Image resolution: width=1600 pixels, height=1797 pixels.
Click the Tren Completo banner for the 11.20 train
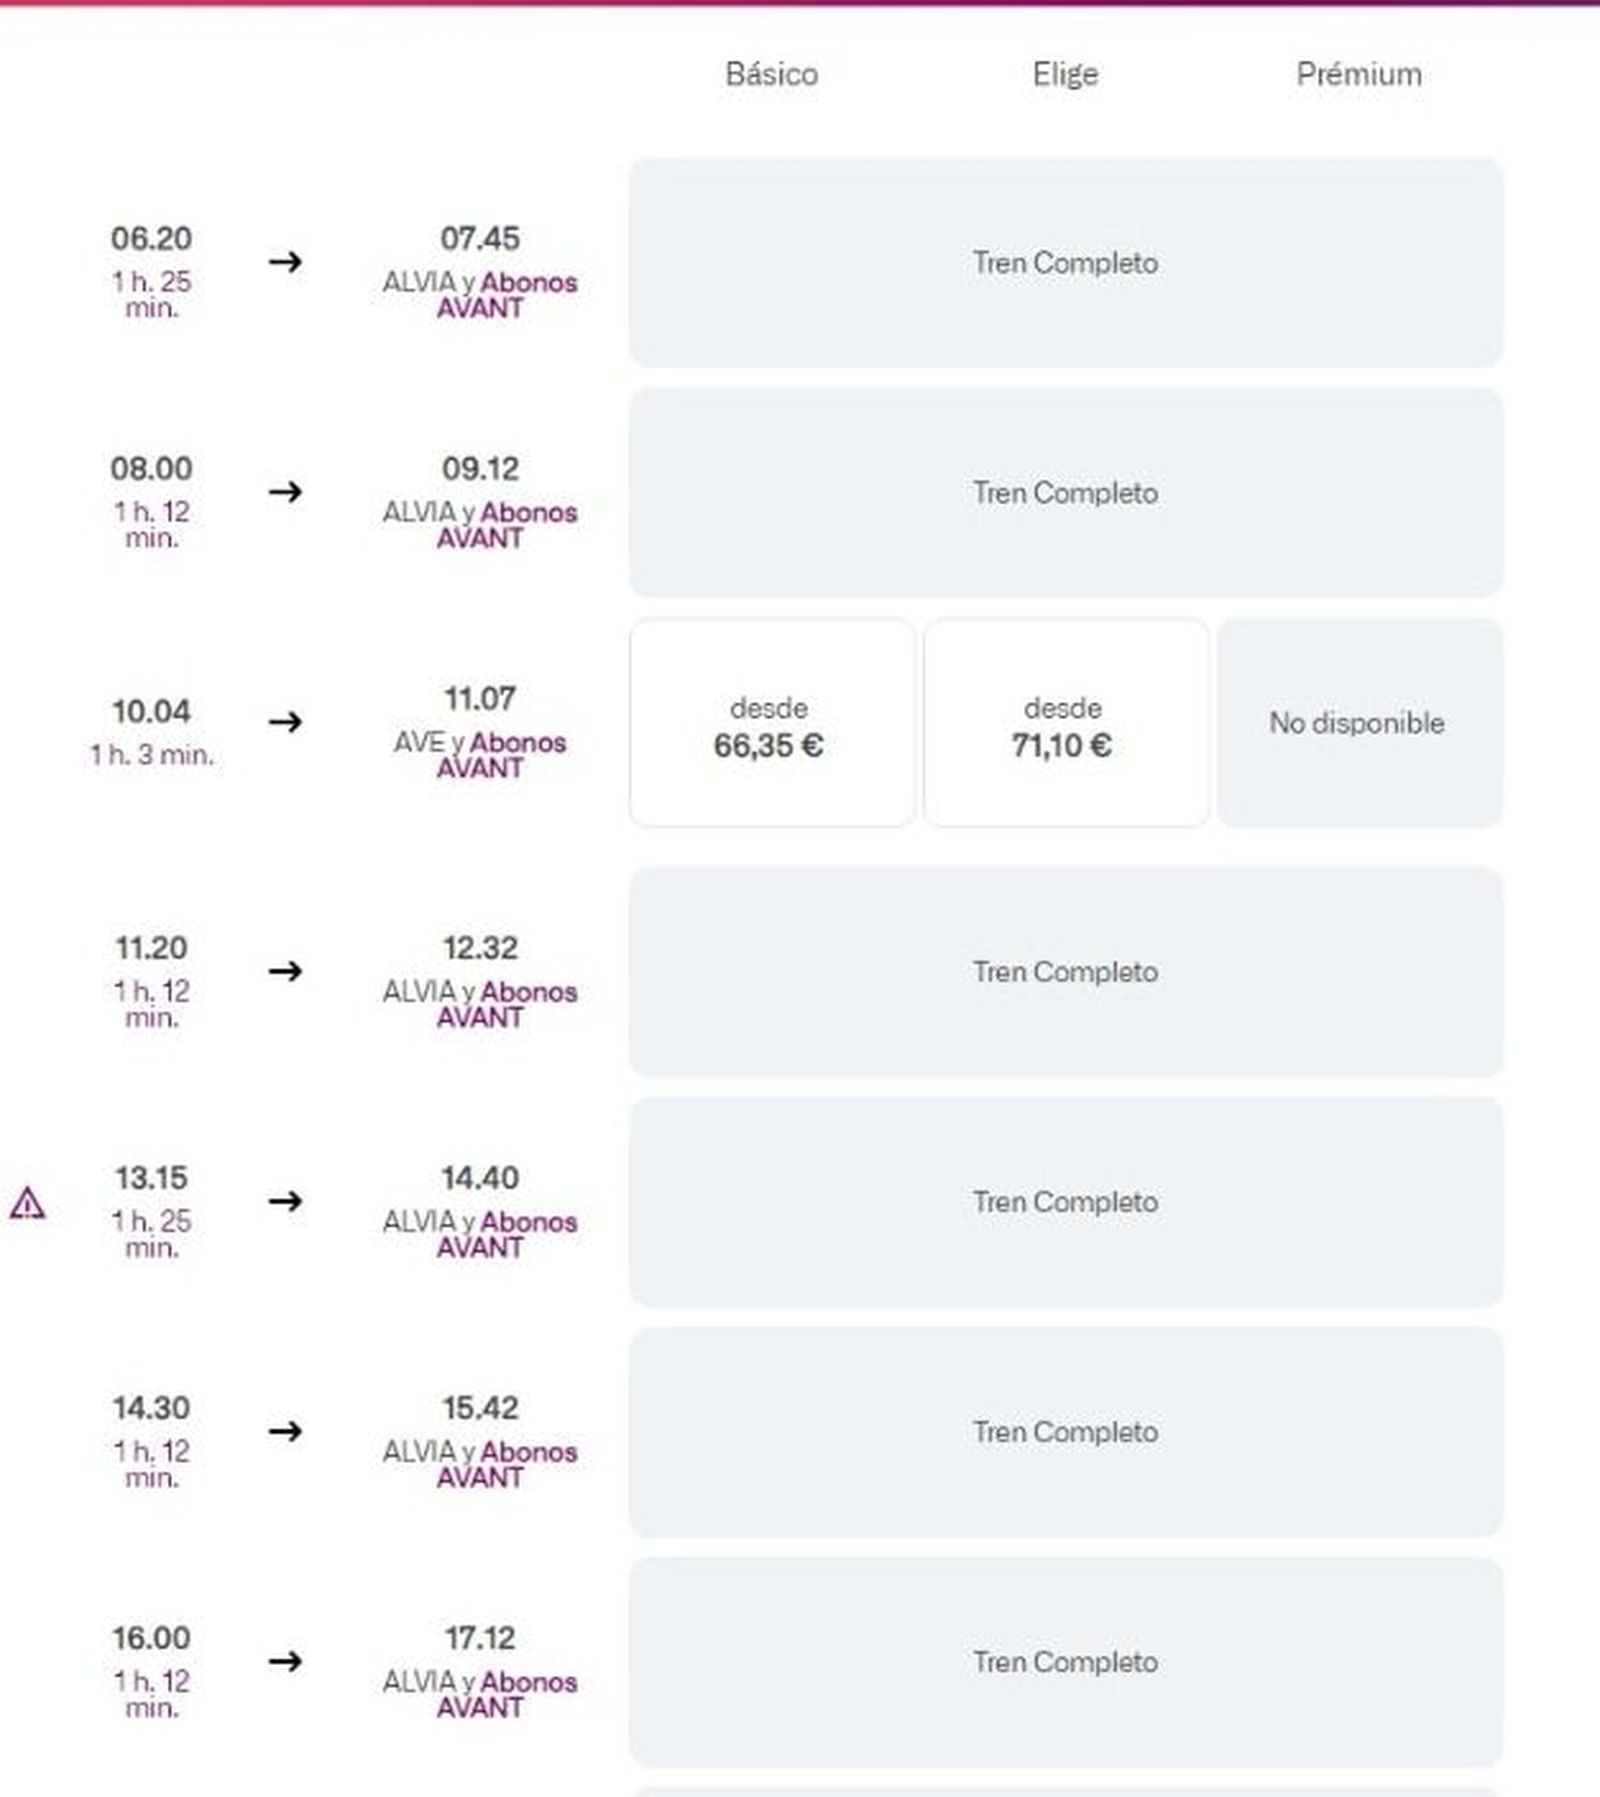pyautogui.click(x=1066, y=969)
